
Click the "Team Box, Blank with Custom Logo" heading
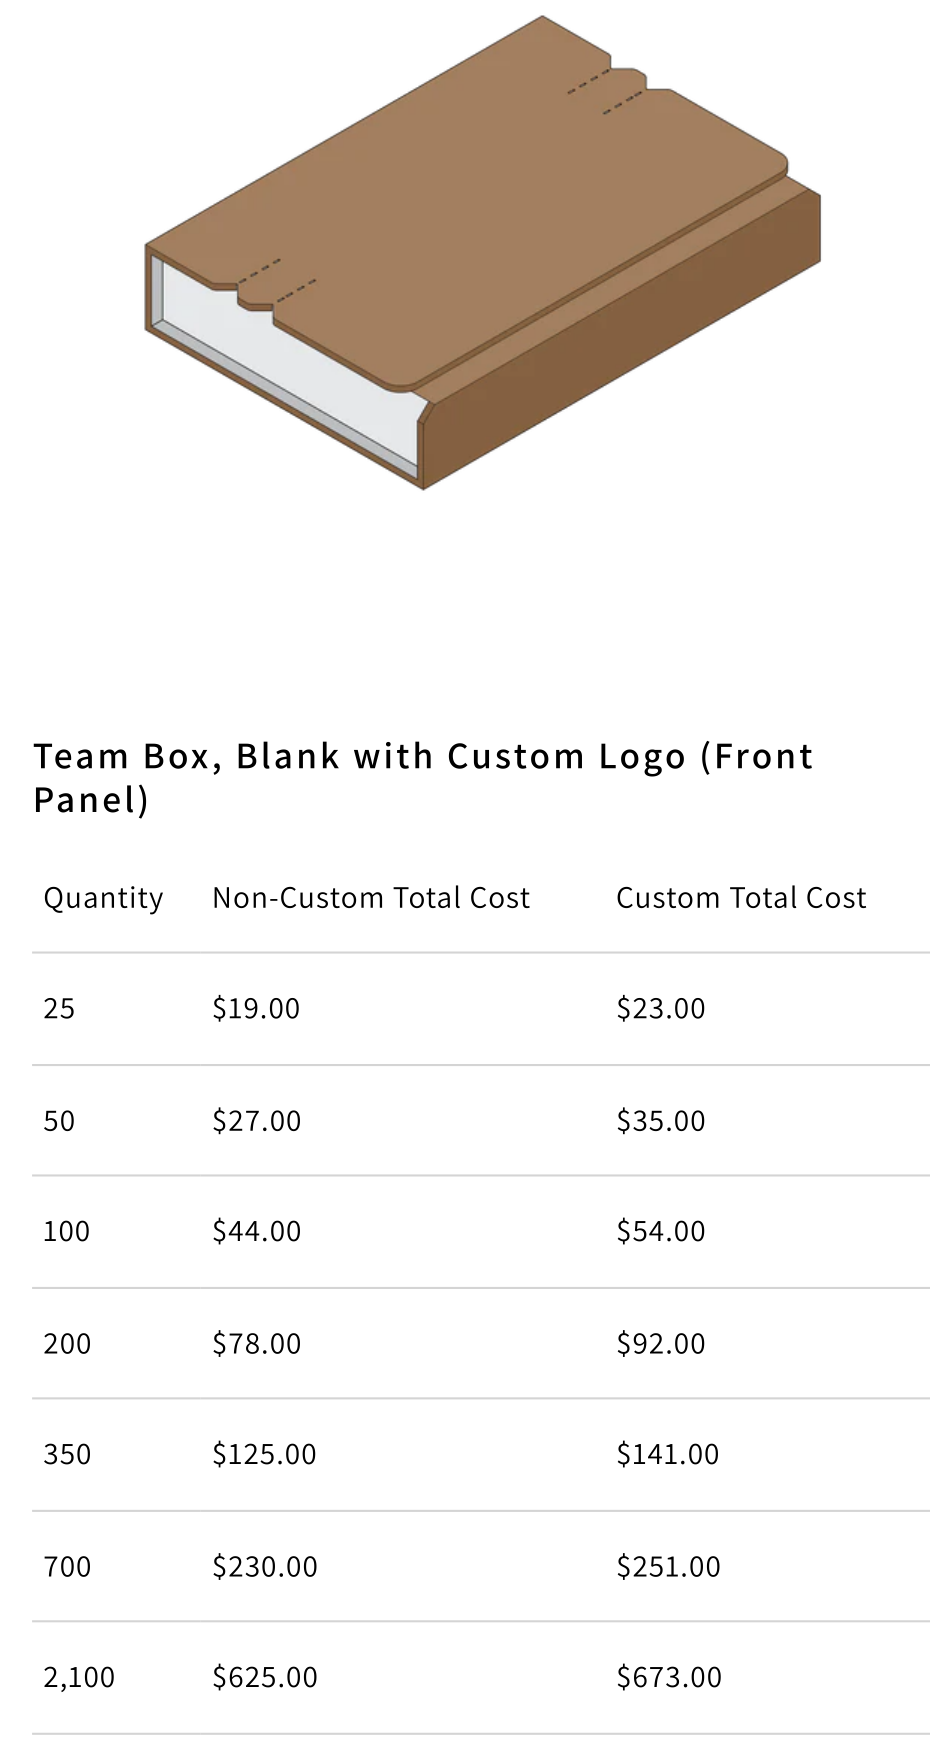[424, 777]
